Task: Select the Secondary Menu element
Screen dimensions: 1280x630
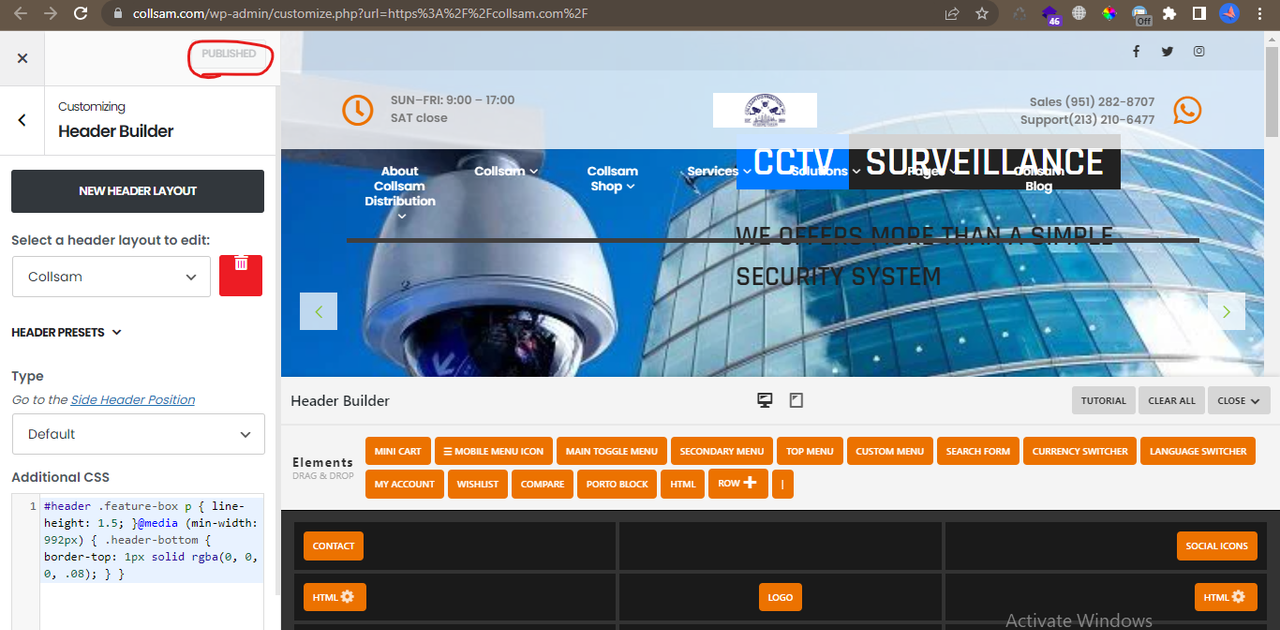Action: point(722,451)
